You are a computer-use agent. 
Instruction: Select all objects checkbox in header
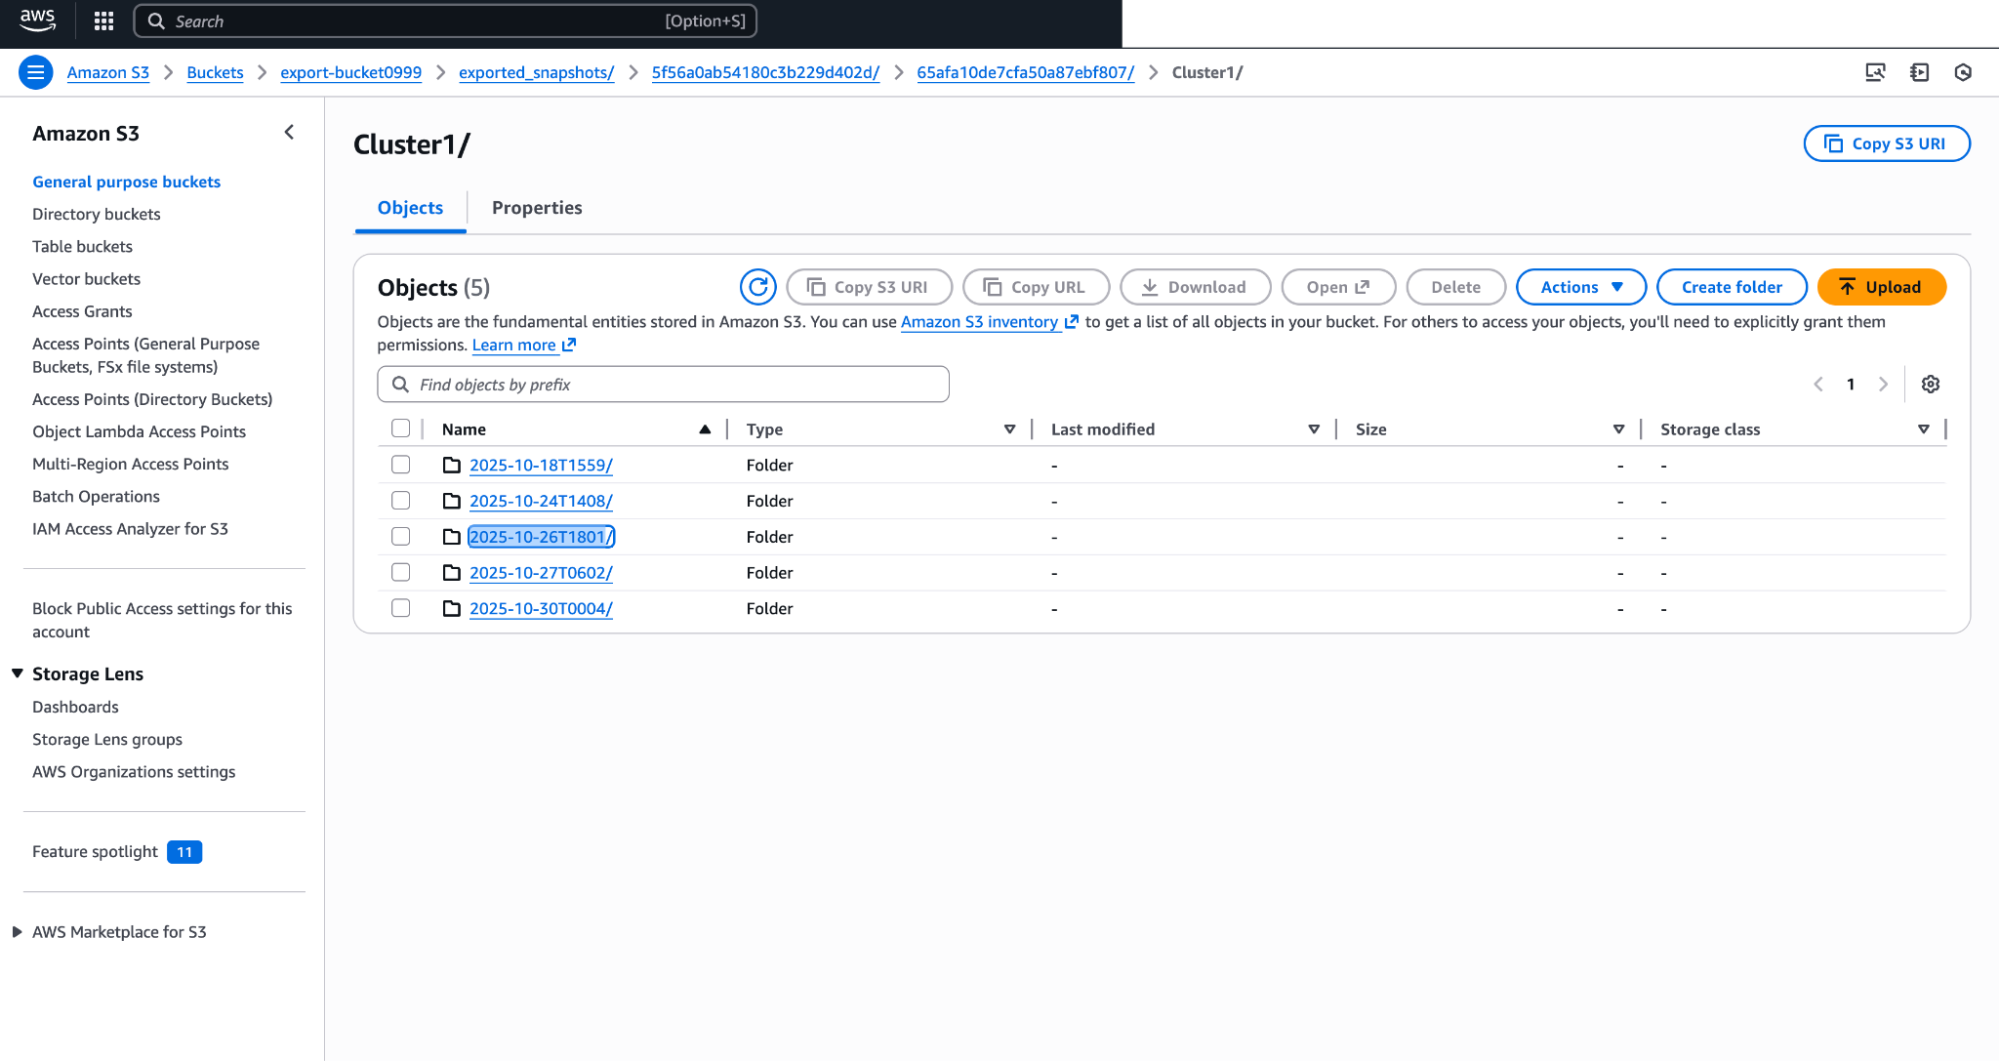(401, 429)
